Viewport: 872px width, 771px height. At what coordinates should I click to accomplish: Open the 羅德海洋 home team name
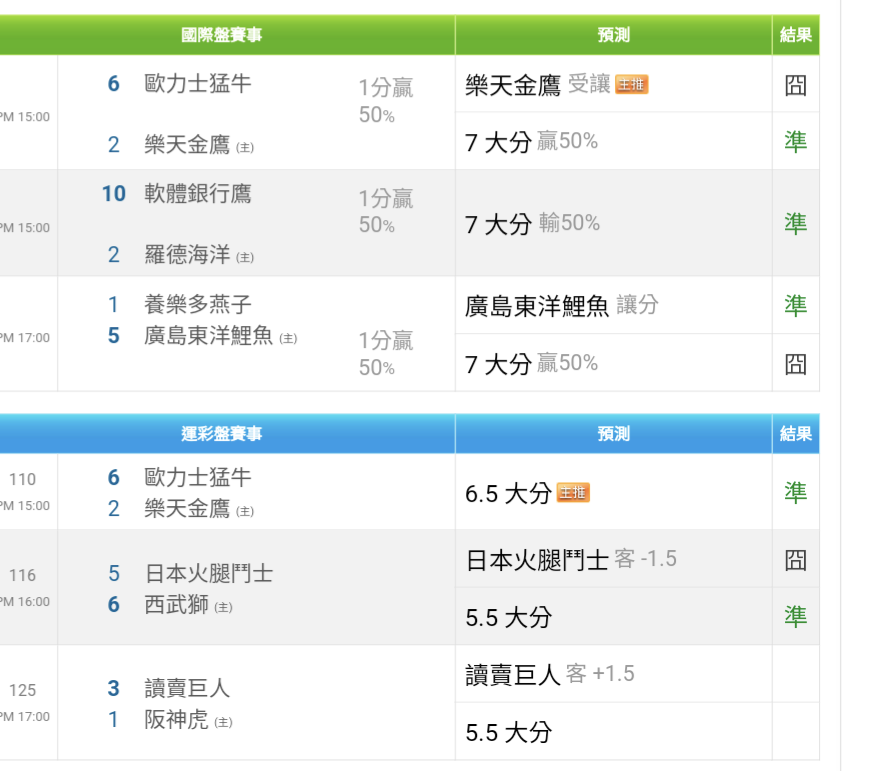[x=187, y=255]
